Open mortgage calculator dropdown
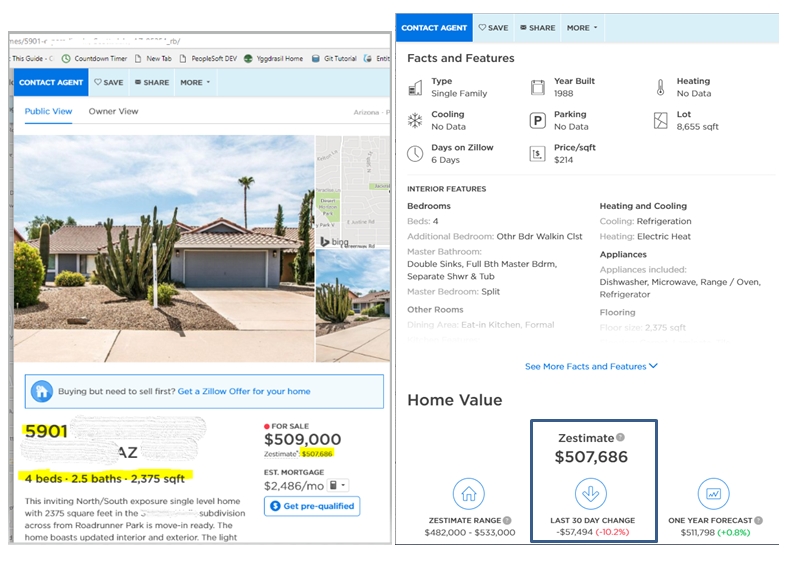 pos(338,485)
